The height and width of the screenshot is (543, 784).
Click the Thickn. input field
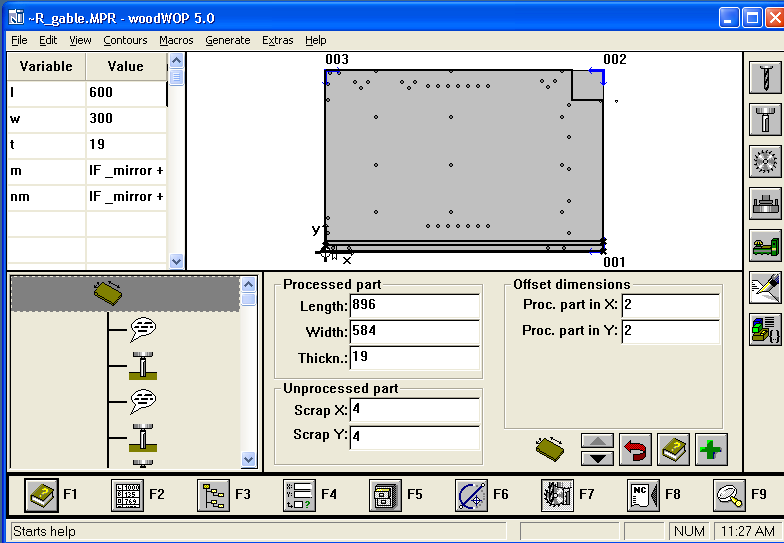tap(414, 358)
